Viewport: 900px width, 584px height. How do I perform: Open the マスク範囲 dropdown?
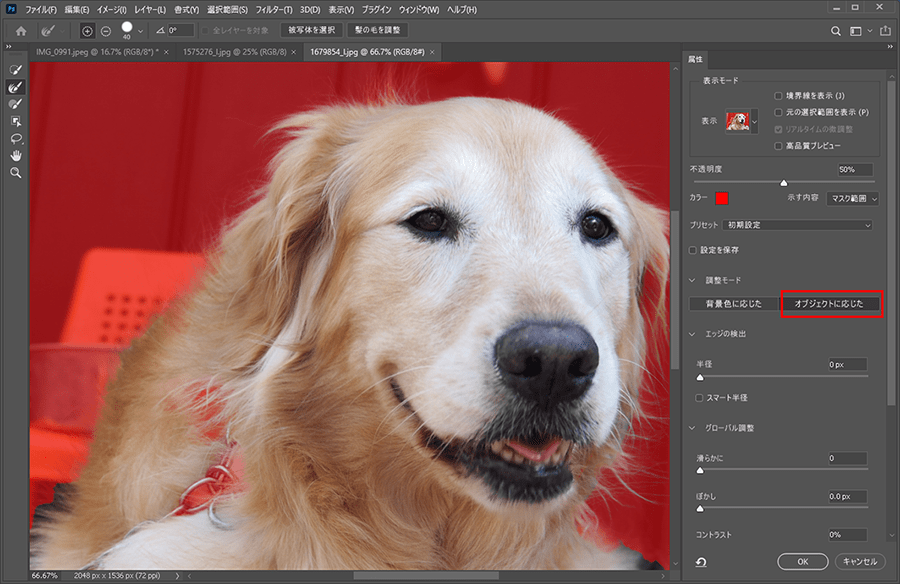(x=853, y=198)
